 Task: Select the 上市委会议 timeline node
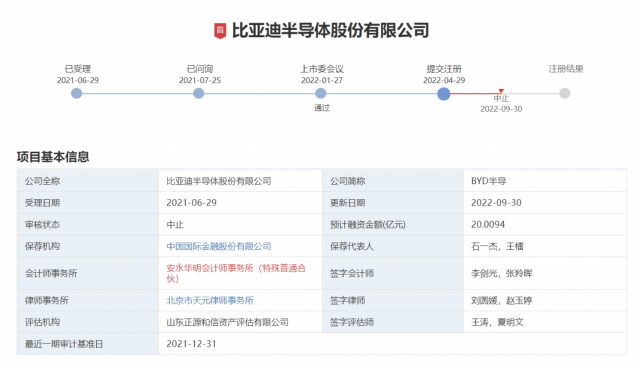(x=321, y=93)
